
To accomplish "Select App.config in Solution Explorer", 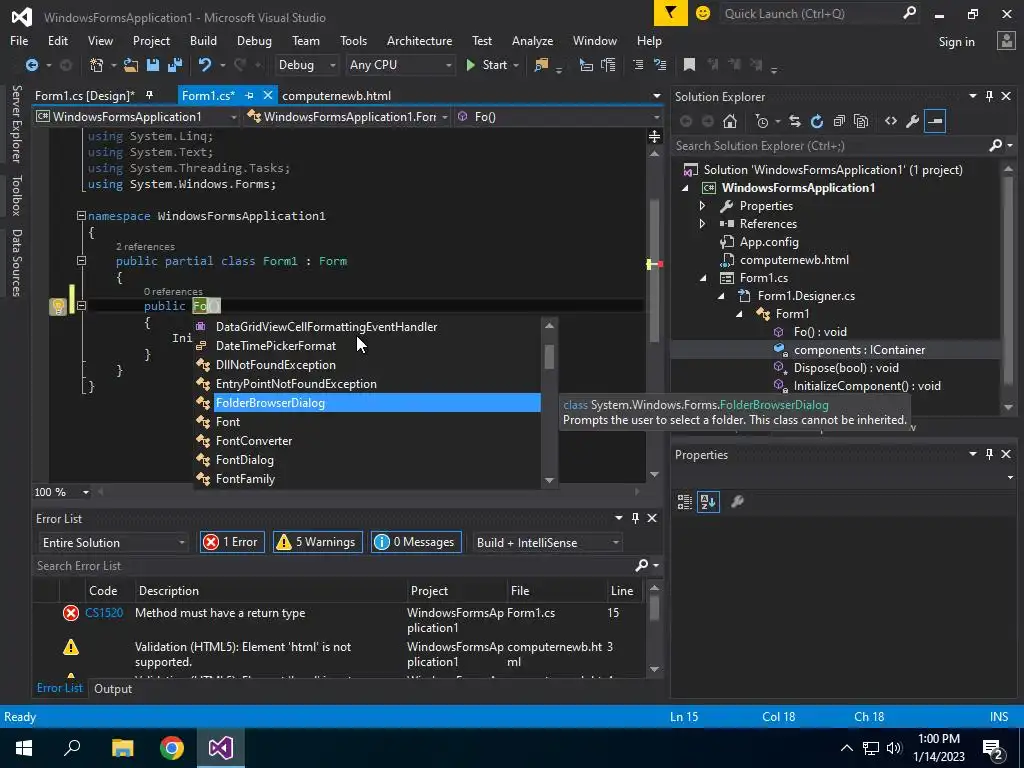I will [769, 242].
